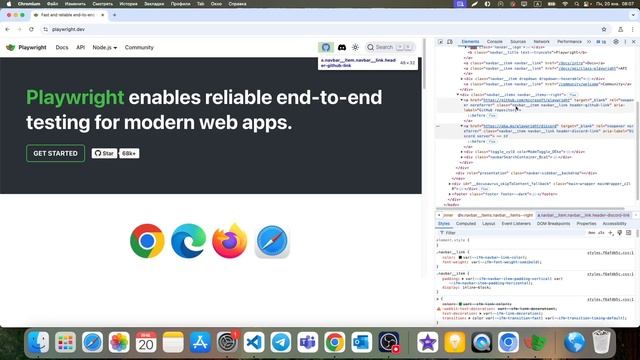
Task: Open the Community link in navbar
Action: [x=139, y=47]
